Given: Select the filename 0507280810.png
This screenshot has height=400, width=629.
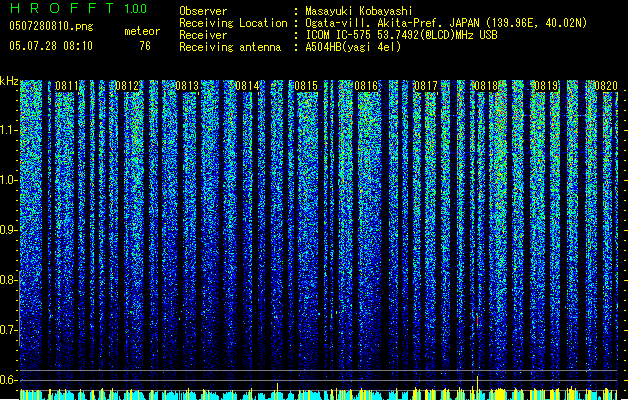Looking at the screenshot, I should [51, 26].
